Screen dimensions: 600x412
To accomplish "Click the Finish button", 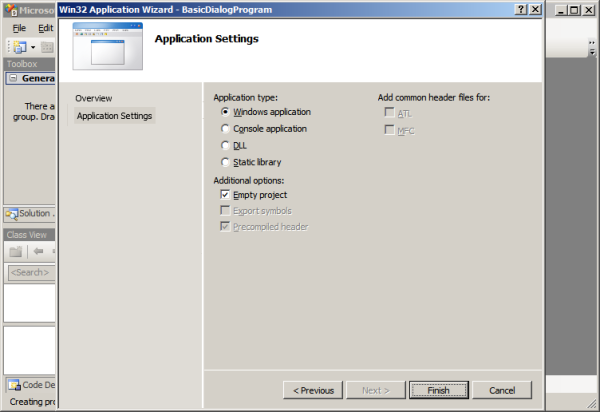I will [439, 390].
